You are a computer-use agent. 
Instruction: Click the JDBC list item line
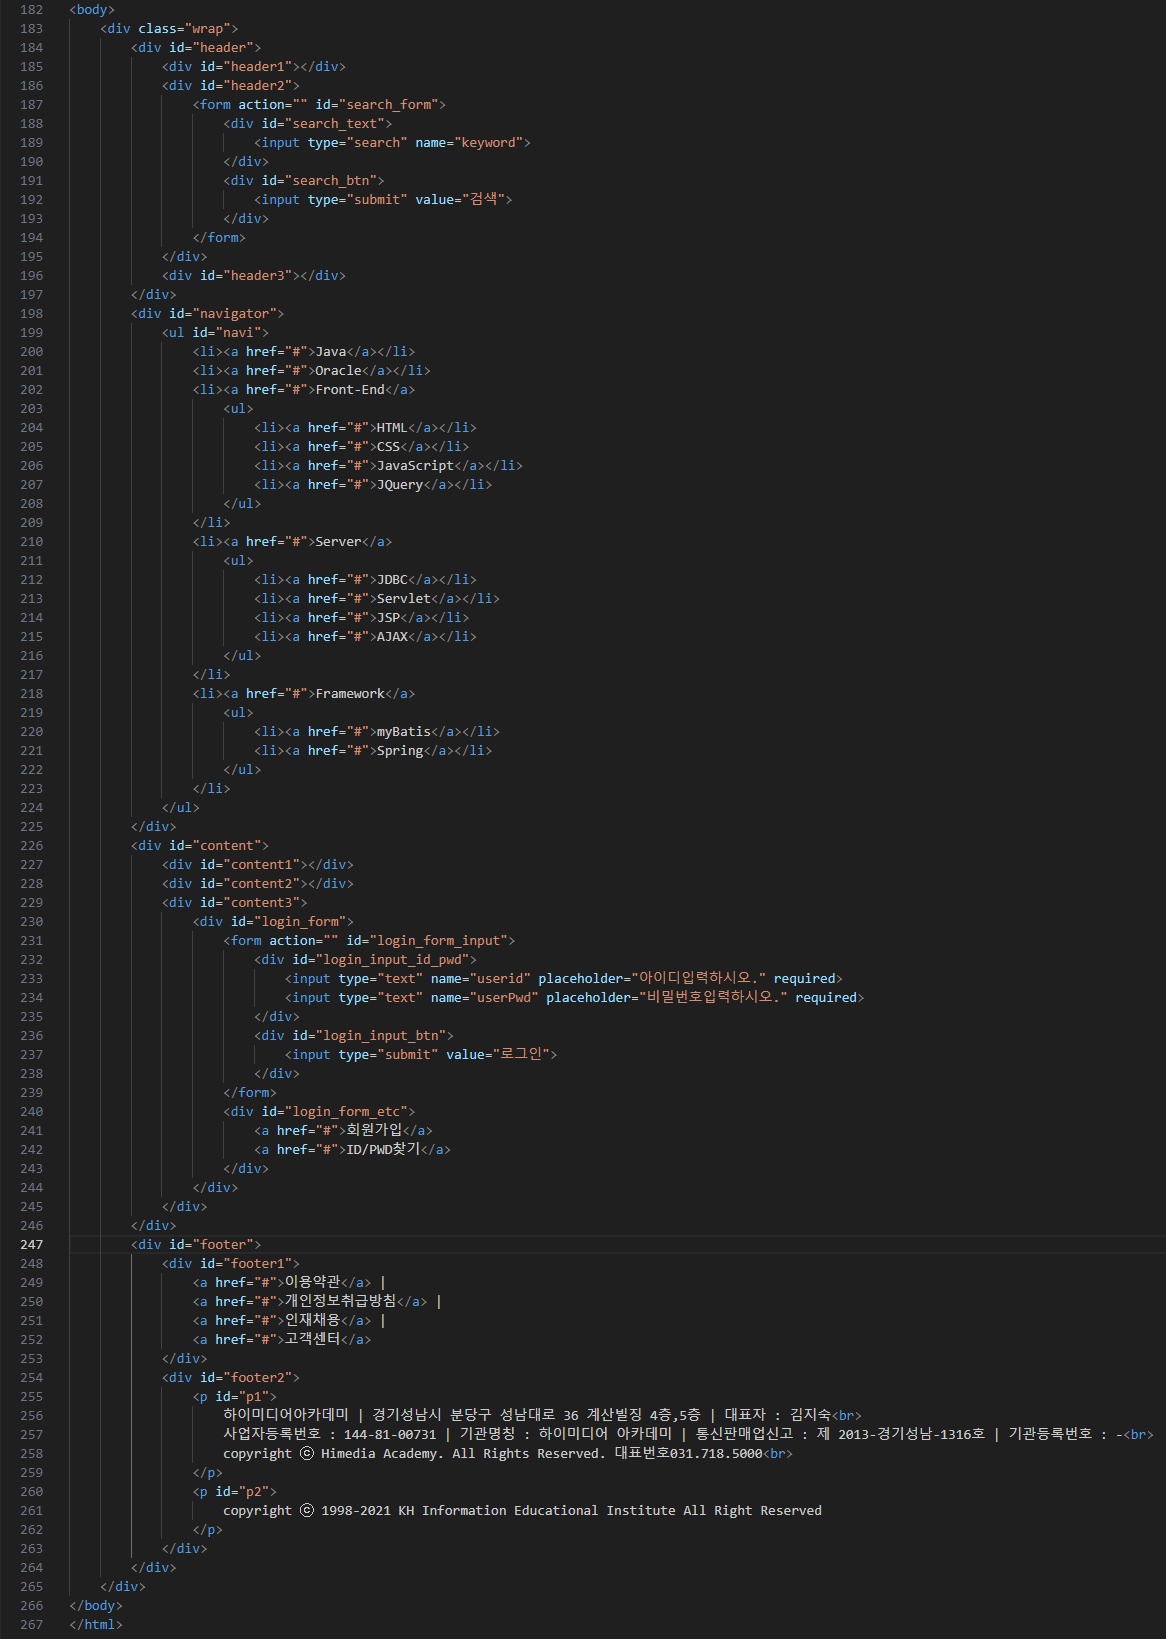tap(365, 580)
